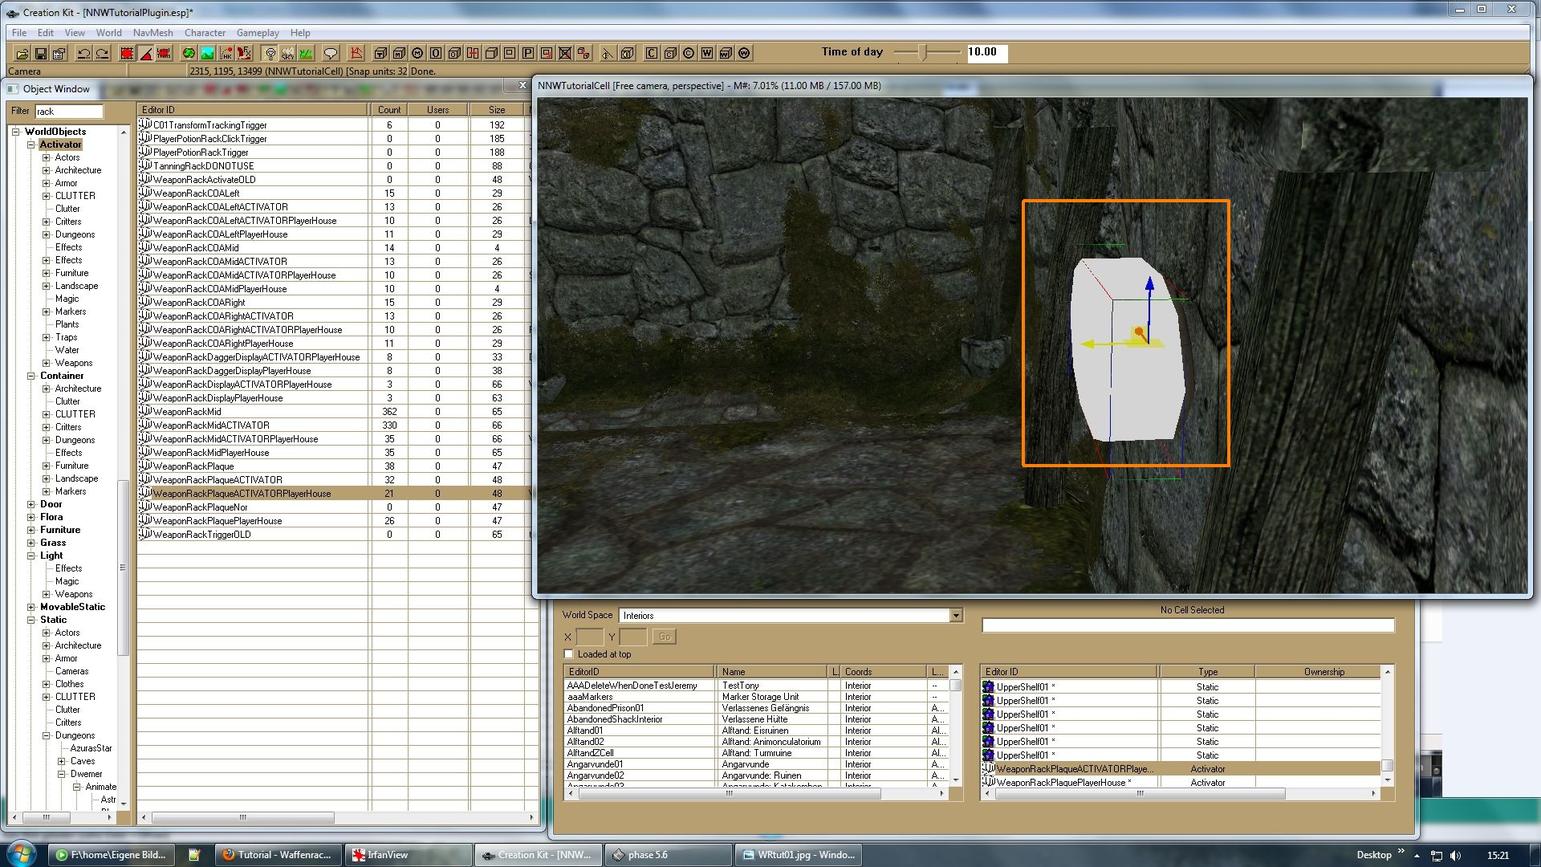Open the Gameplay menu
This screenshot has height=867, width=1541.
[x=257, y=33]
